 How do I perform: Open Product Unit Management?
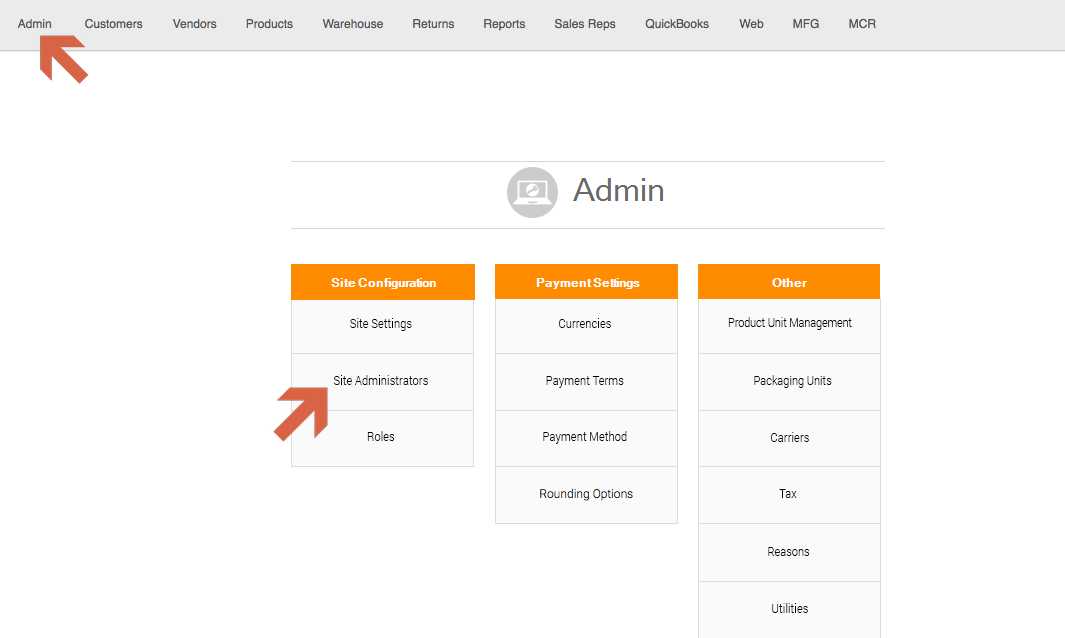[x=789, y=323]
